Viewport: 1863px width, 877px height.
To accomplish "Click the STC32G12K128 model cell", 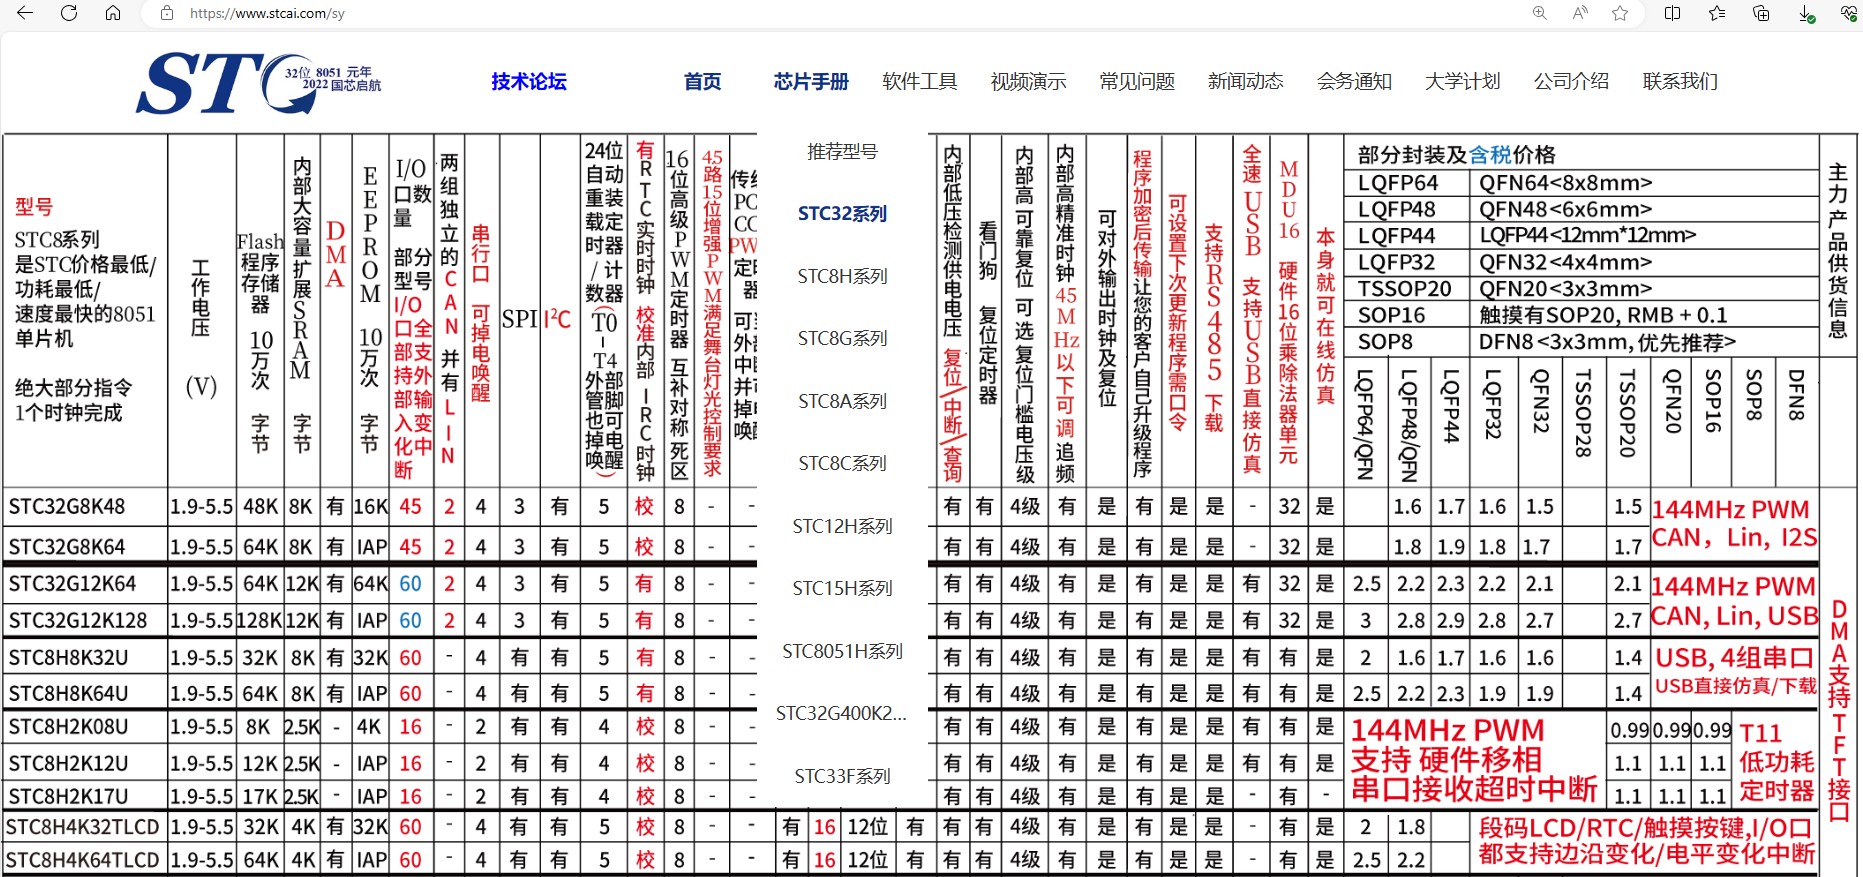I will coord(78,620).
